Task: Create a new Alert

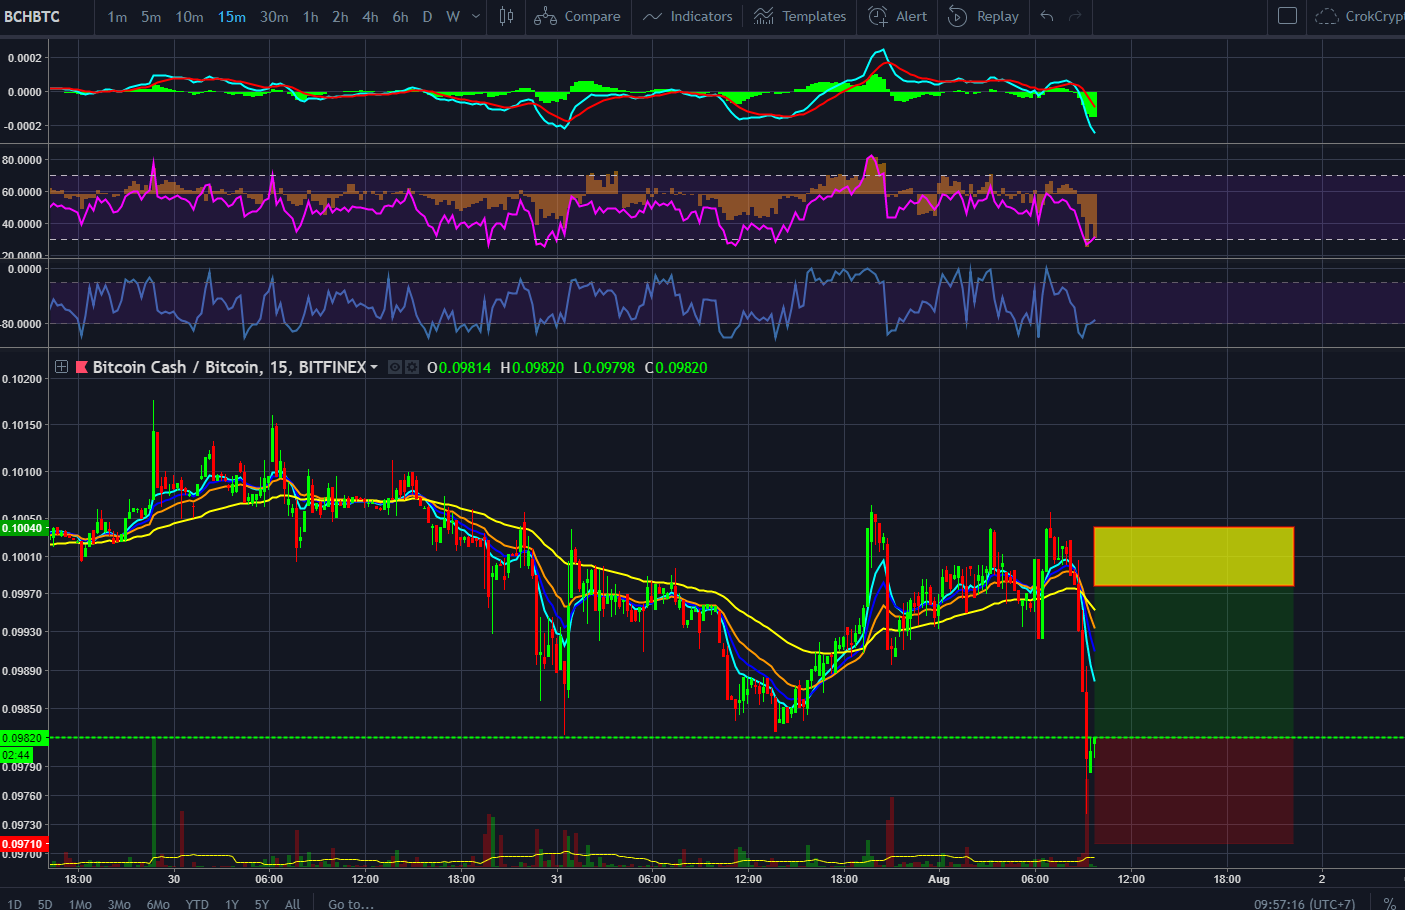Action: 897,16
